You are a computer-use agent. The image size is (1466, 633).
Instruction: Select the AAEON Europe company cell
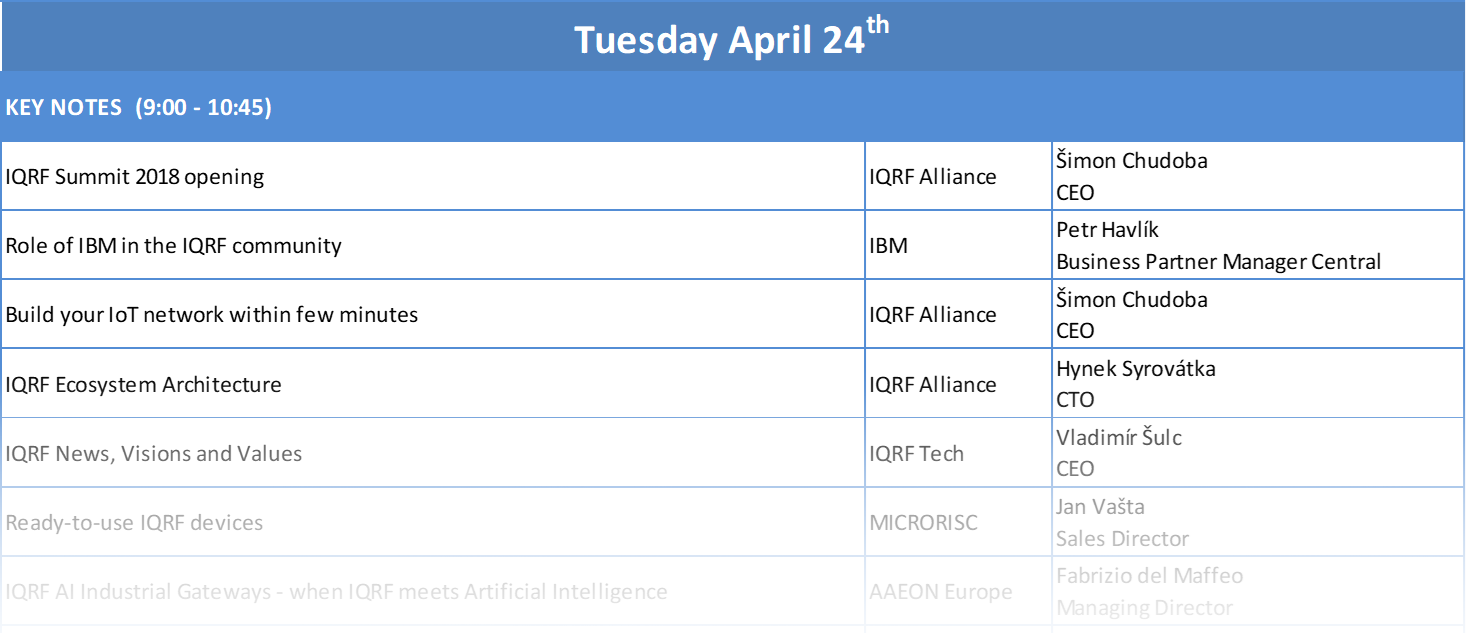(959, 591)
